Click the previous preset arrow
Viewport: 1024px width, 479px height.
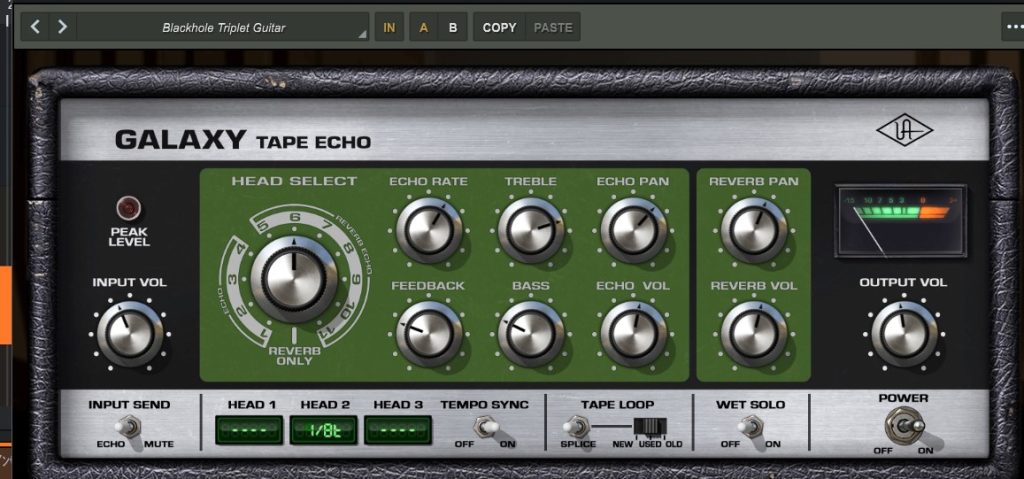[36, 27]
